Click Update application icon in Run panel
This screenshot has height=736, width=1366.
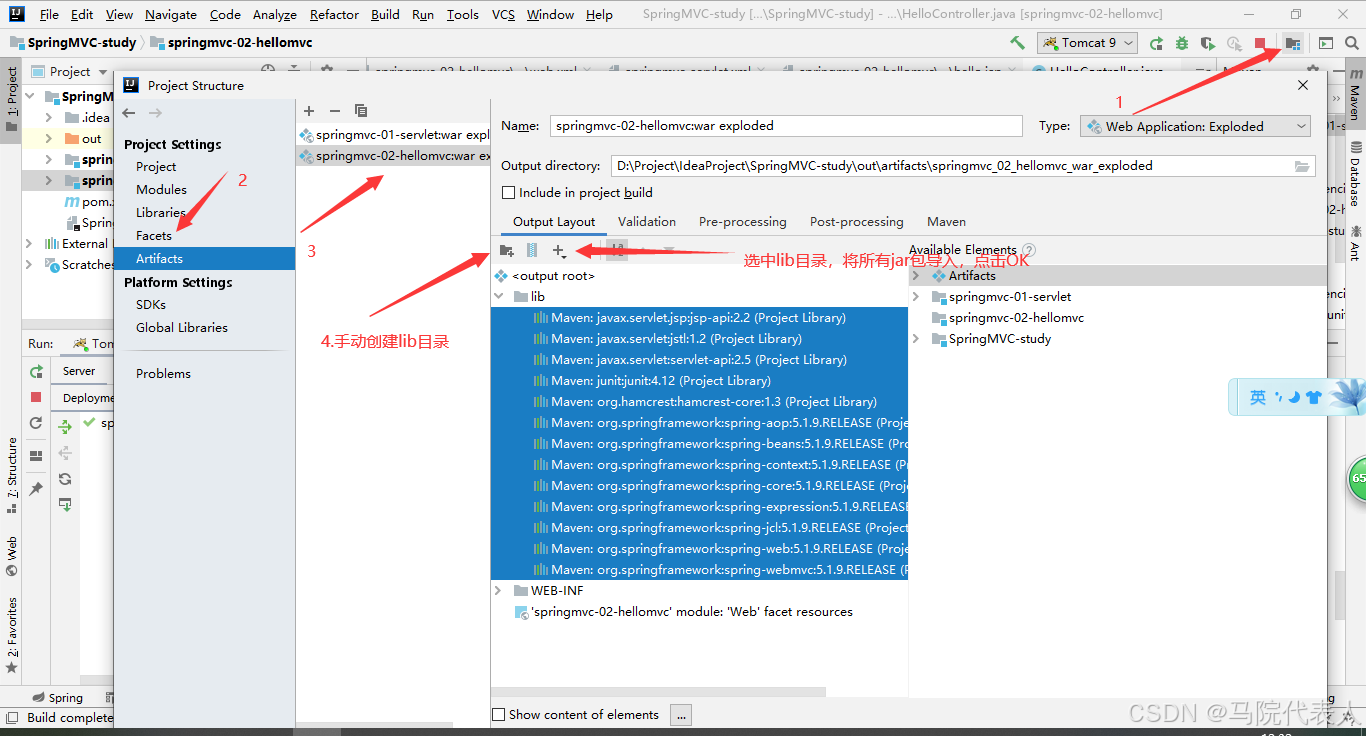[x=37, y=423]
